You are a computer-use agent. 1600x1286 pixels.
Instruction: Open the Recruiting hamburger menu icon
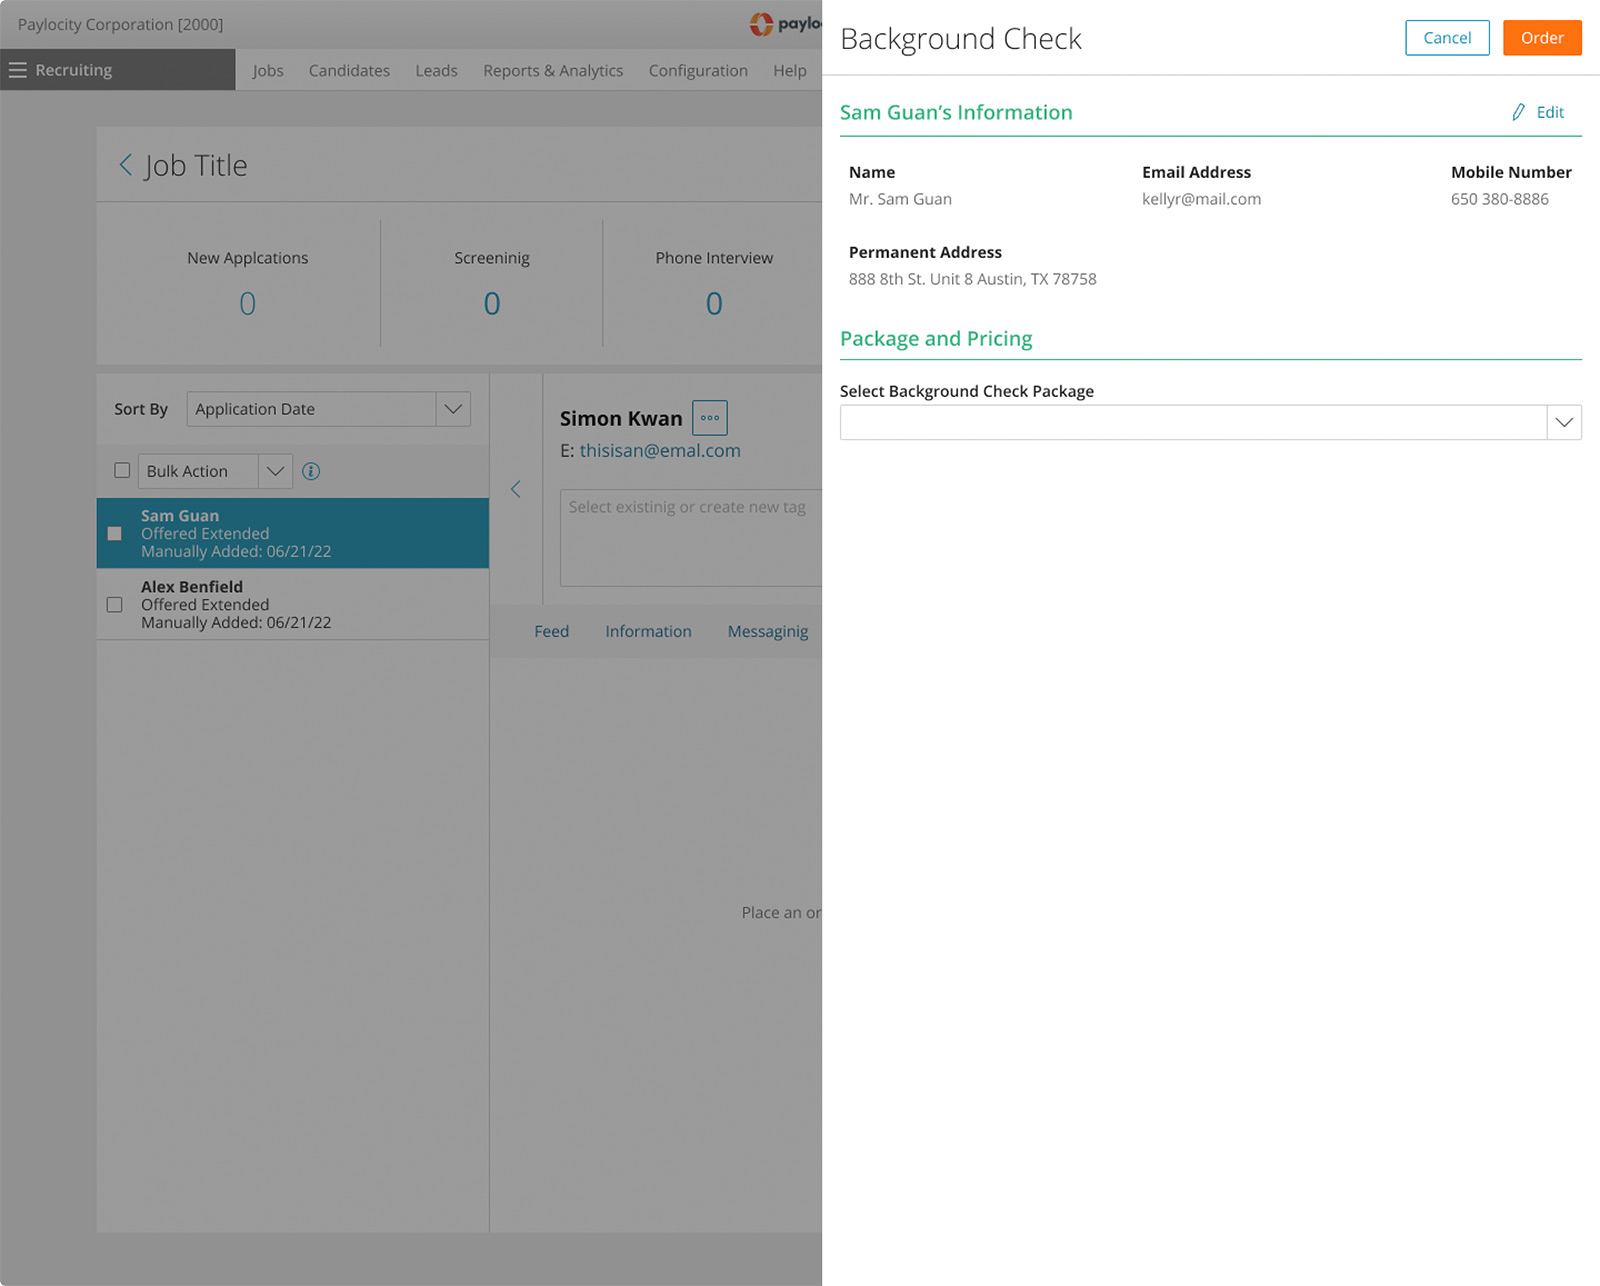click(x=18, y=70)
